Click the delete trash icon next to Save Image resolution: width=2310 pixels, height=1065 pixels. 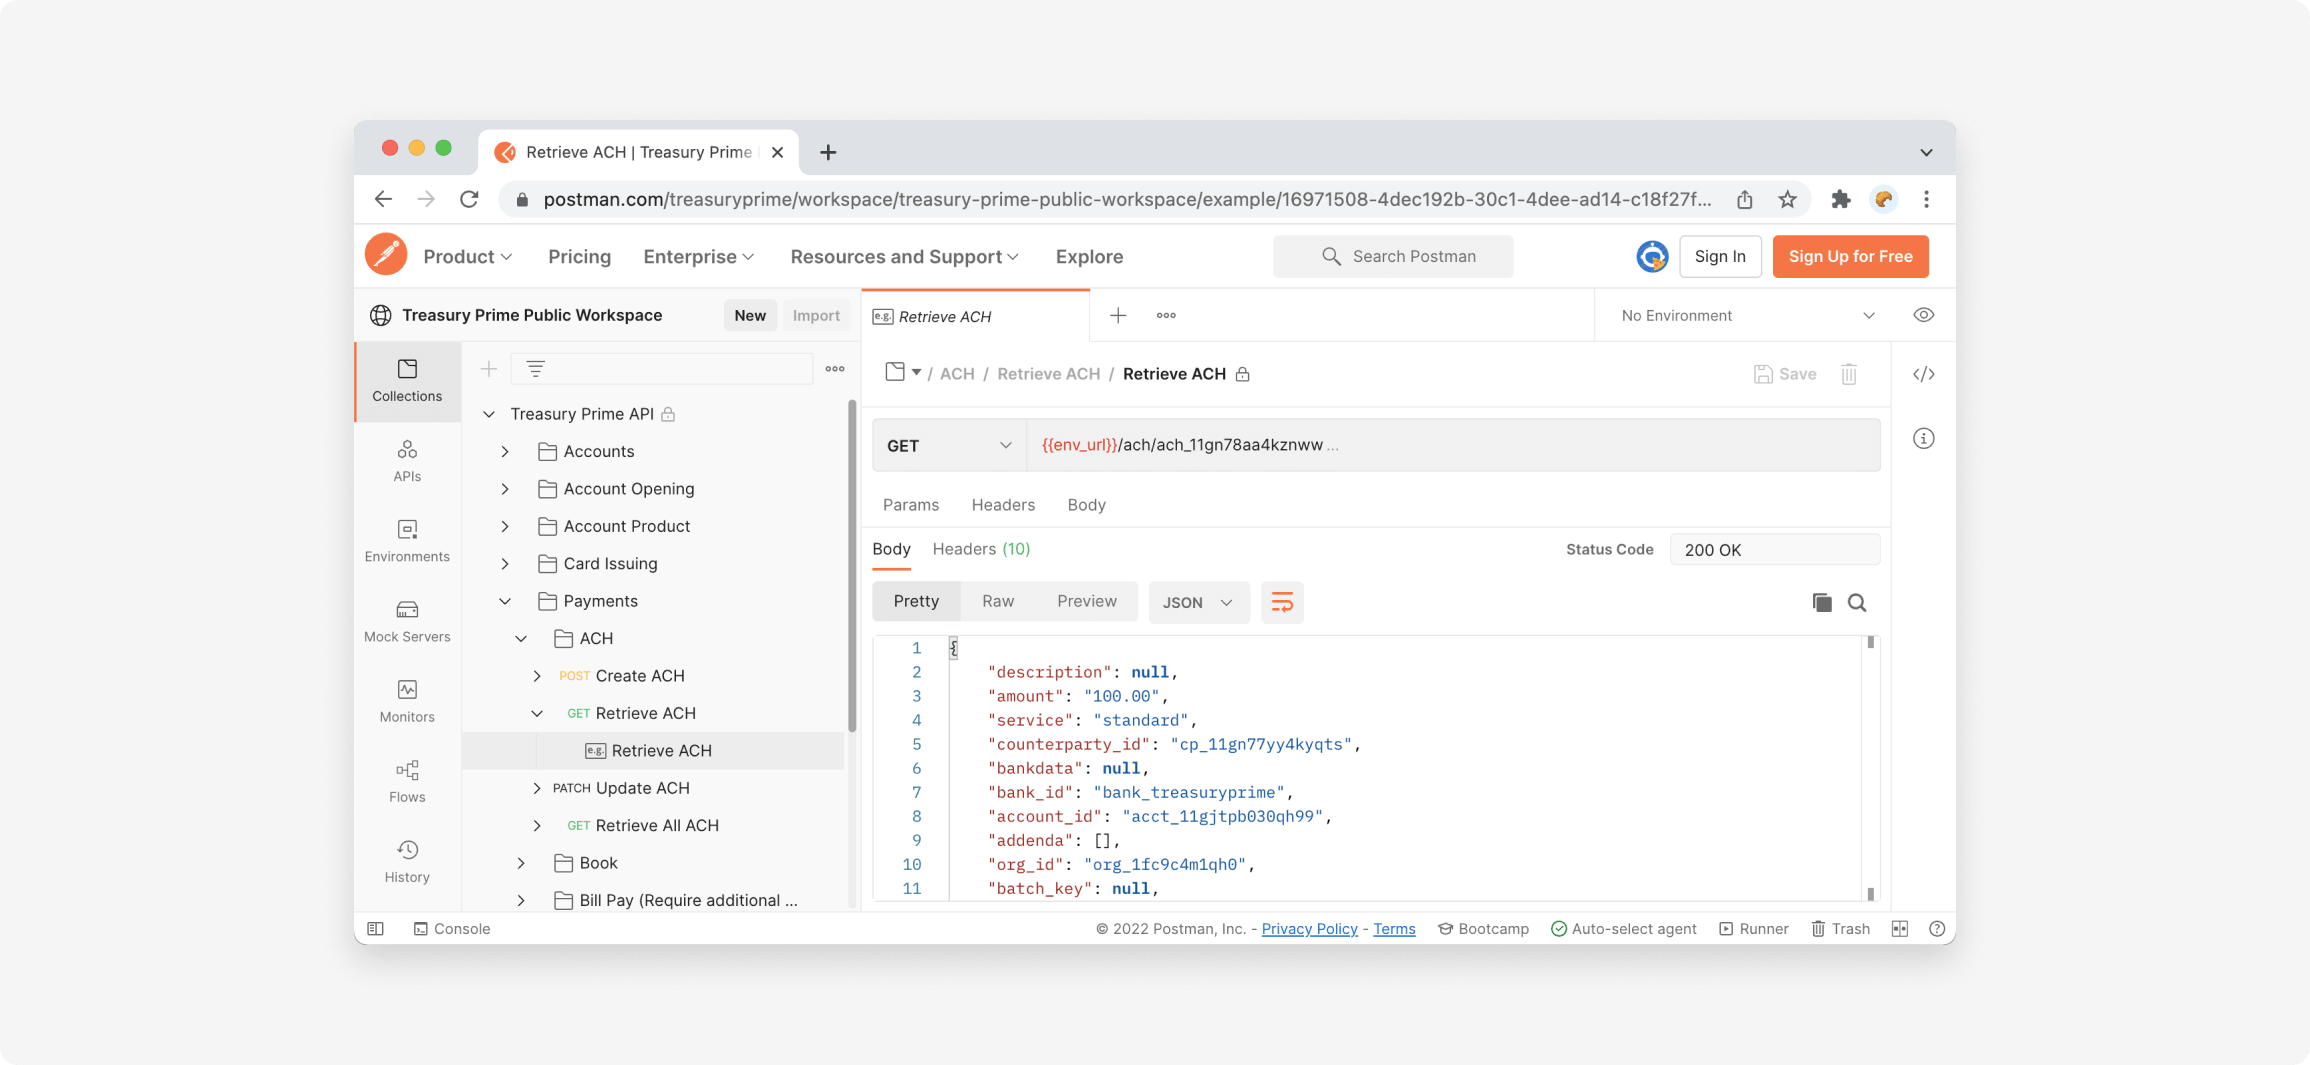(1849, 374)
